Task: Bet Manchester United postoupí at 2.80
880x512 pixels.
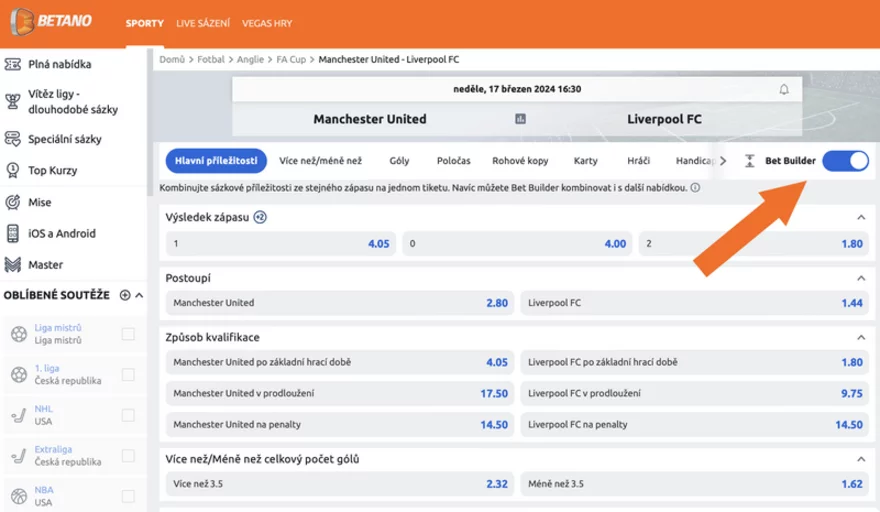Action: (340, 303)
